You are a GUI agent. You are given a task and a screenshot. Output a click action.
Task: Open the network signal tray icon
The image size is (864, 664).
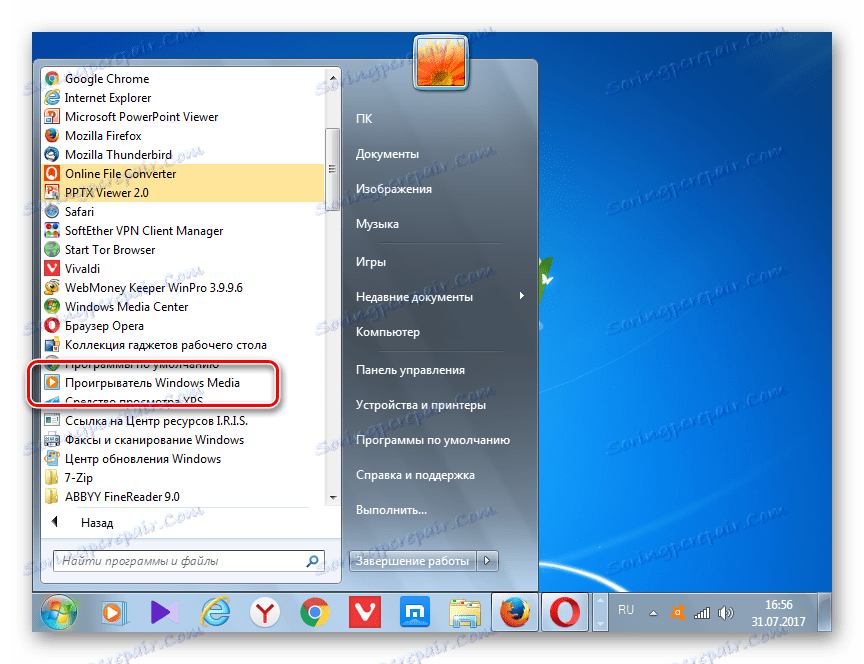tap(701, 613)
